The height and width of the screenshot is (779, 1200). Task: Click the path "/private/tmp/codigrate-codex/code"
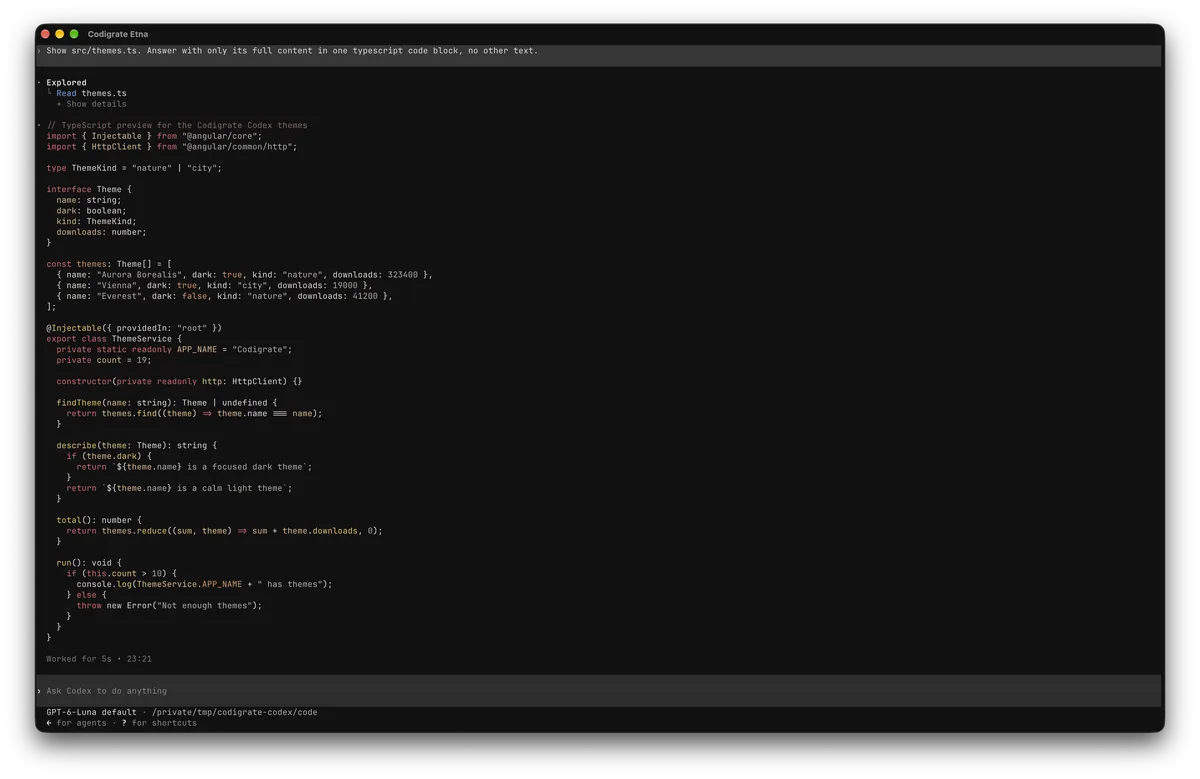pyautogui.click(x=234, y=713)
